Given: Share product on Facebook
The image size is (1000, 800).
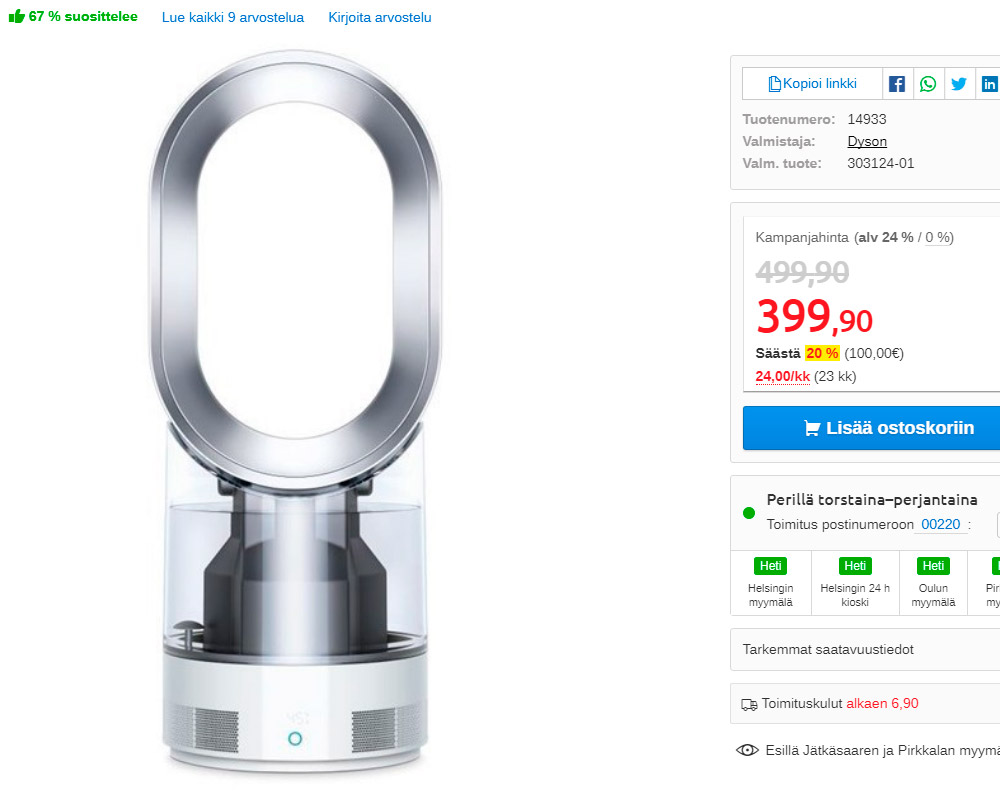Looking at the screenshot, I should coord(897,84).
